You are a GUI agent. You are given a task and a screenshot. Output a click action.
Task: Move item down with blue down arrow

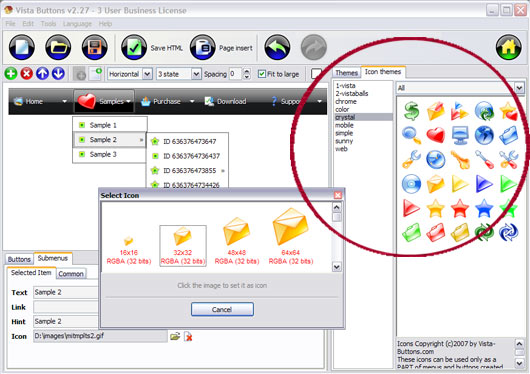coord(58,73)
